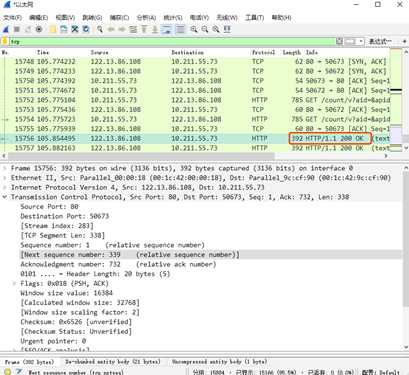Go to a specified packet number
The height and width of the screenshot is (375, 409).
point(133,30)
